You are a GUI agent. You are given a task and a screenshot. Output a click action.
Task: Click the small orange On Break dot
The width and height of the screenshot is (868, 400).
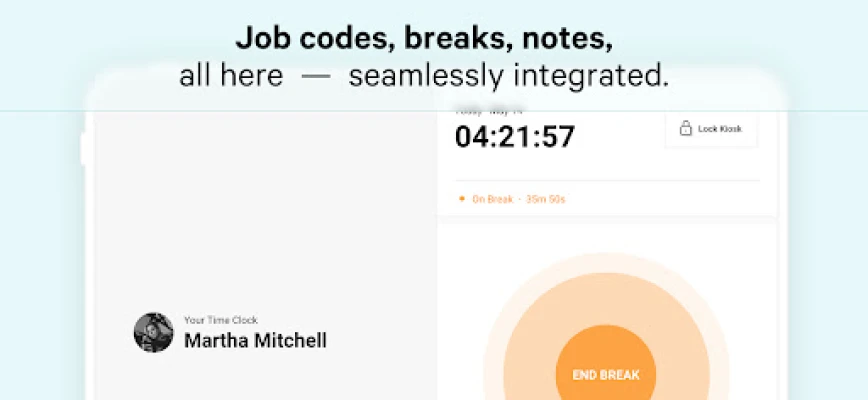pos(462,199)
